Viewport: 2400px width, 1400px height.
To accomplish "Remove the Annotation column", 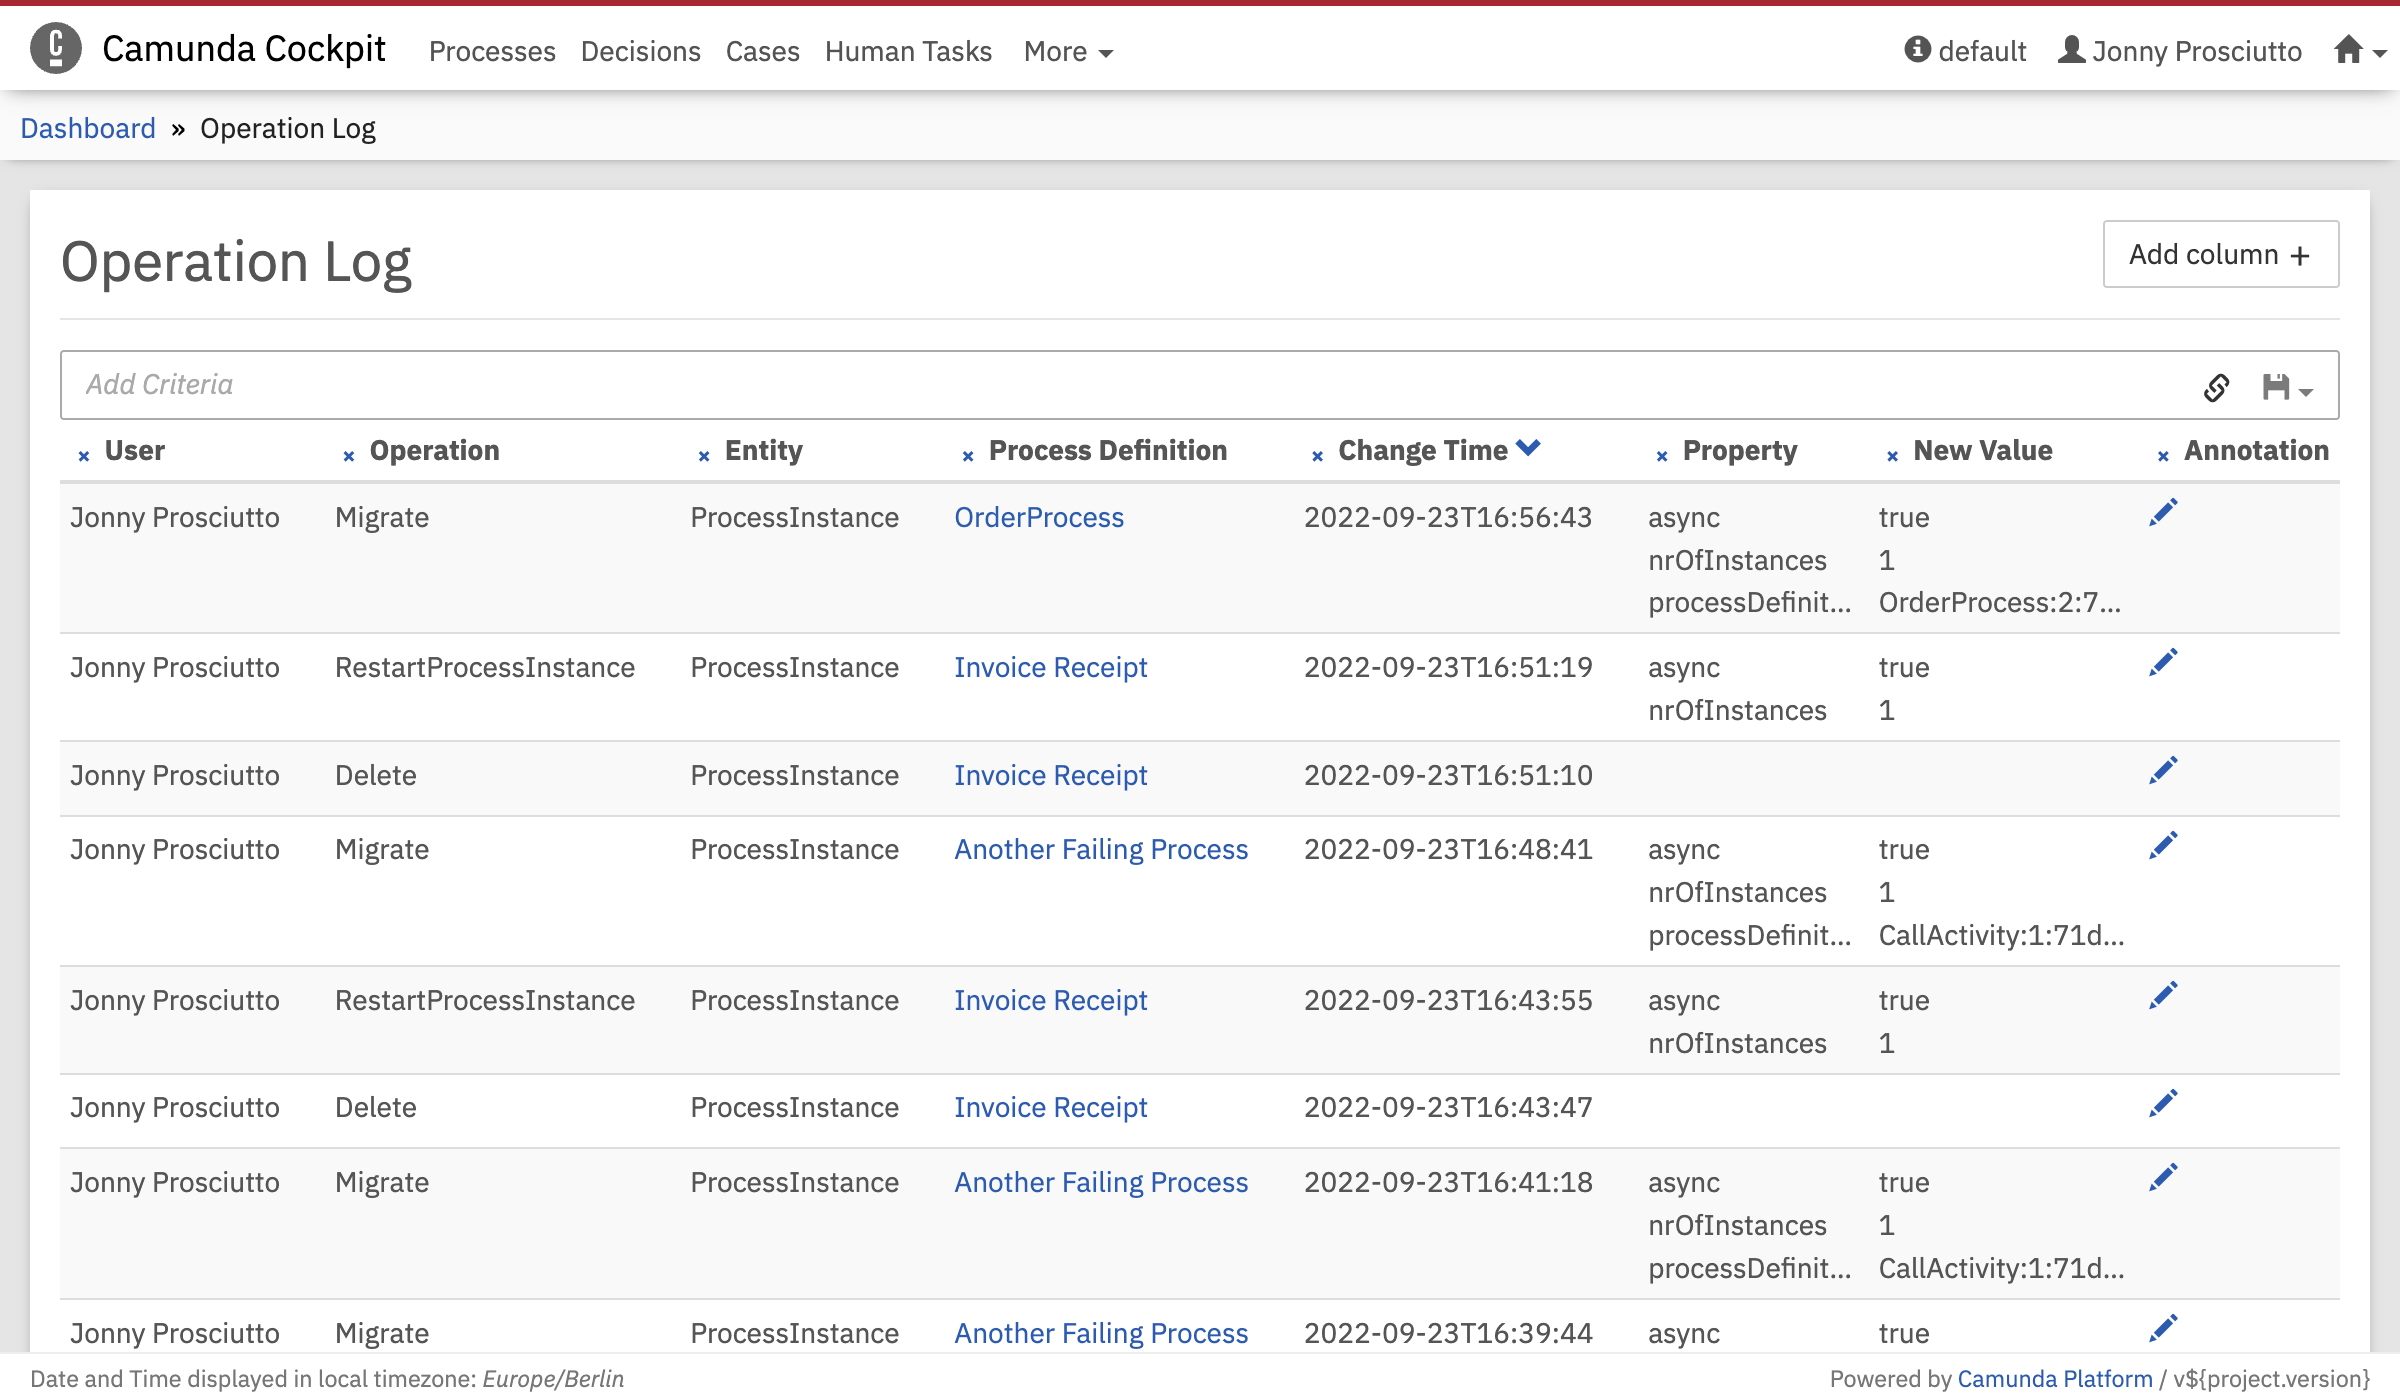I will tap(2163, 456).
